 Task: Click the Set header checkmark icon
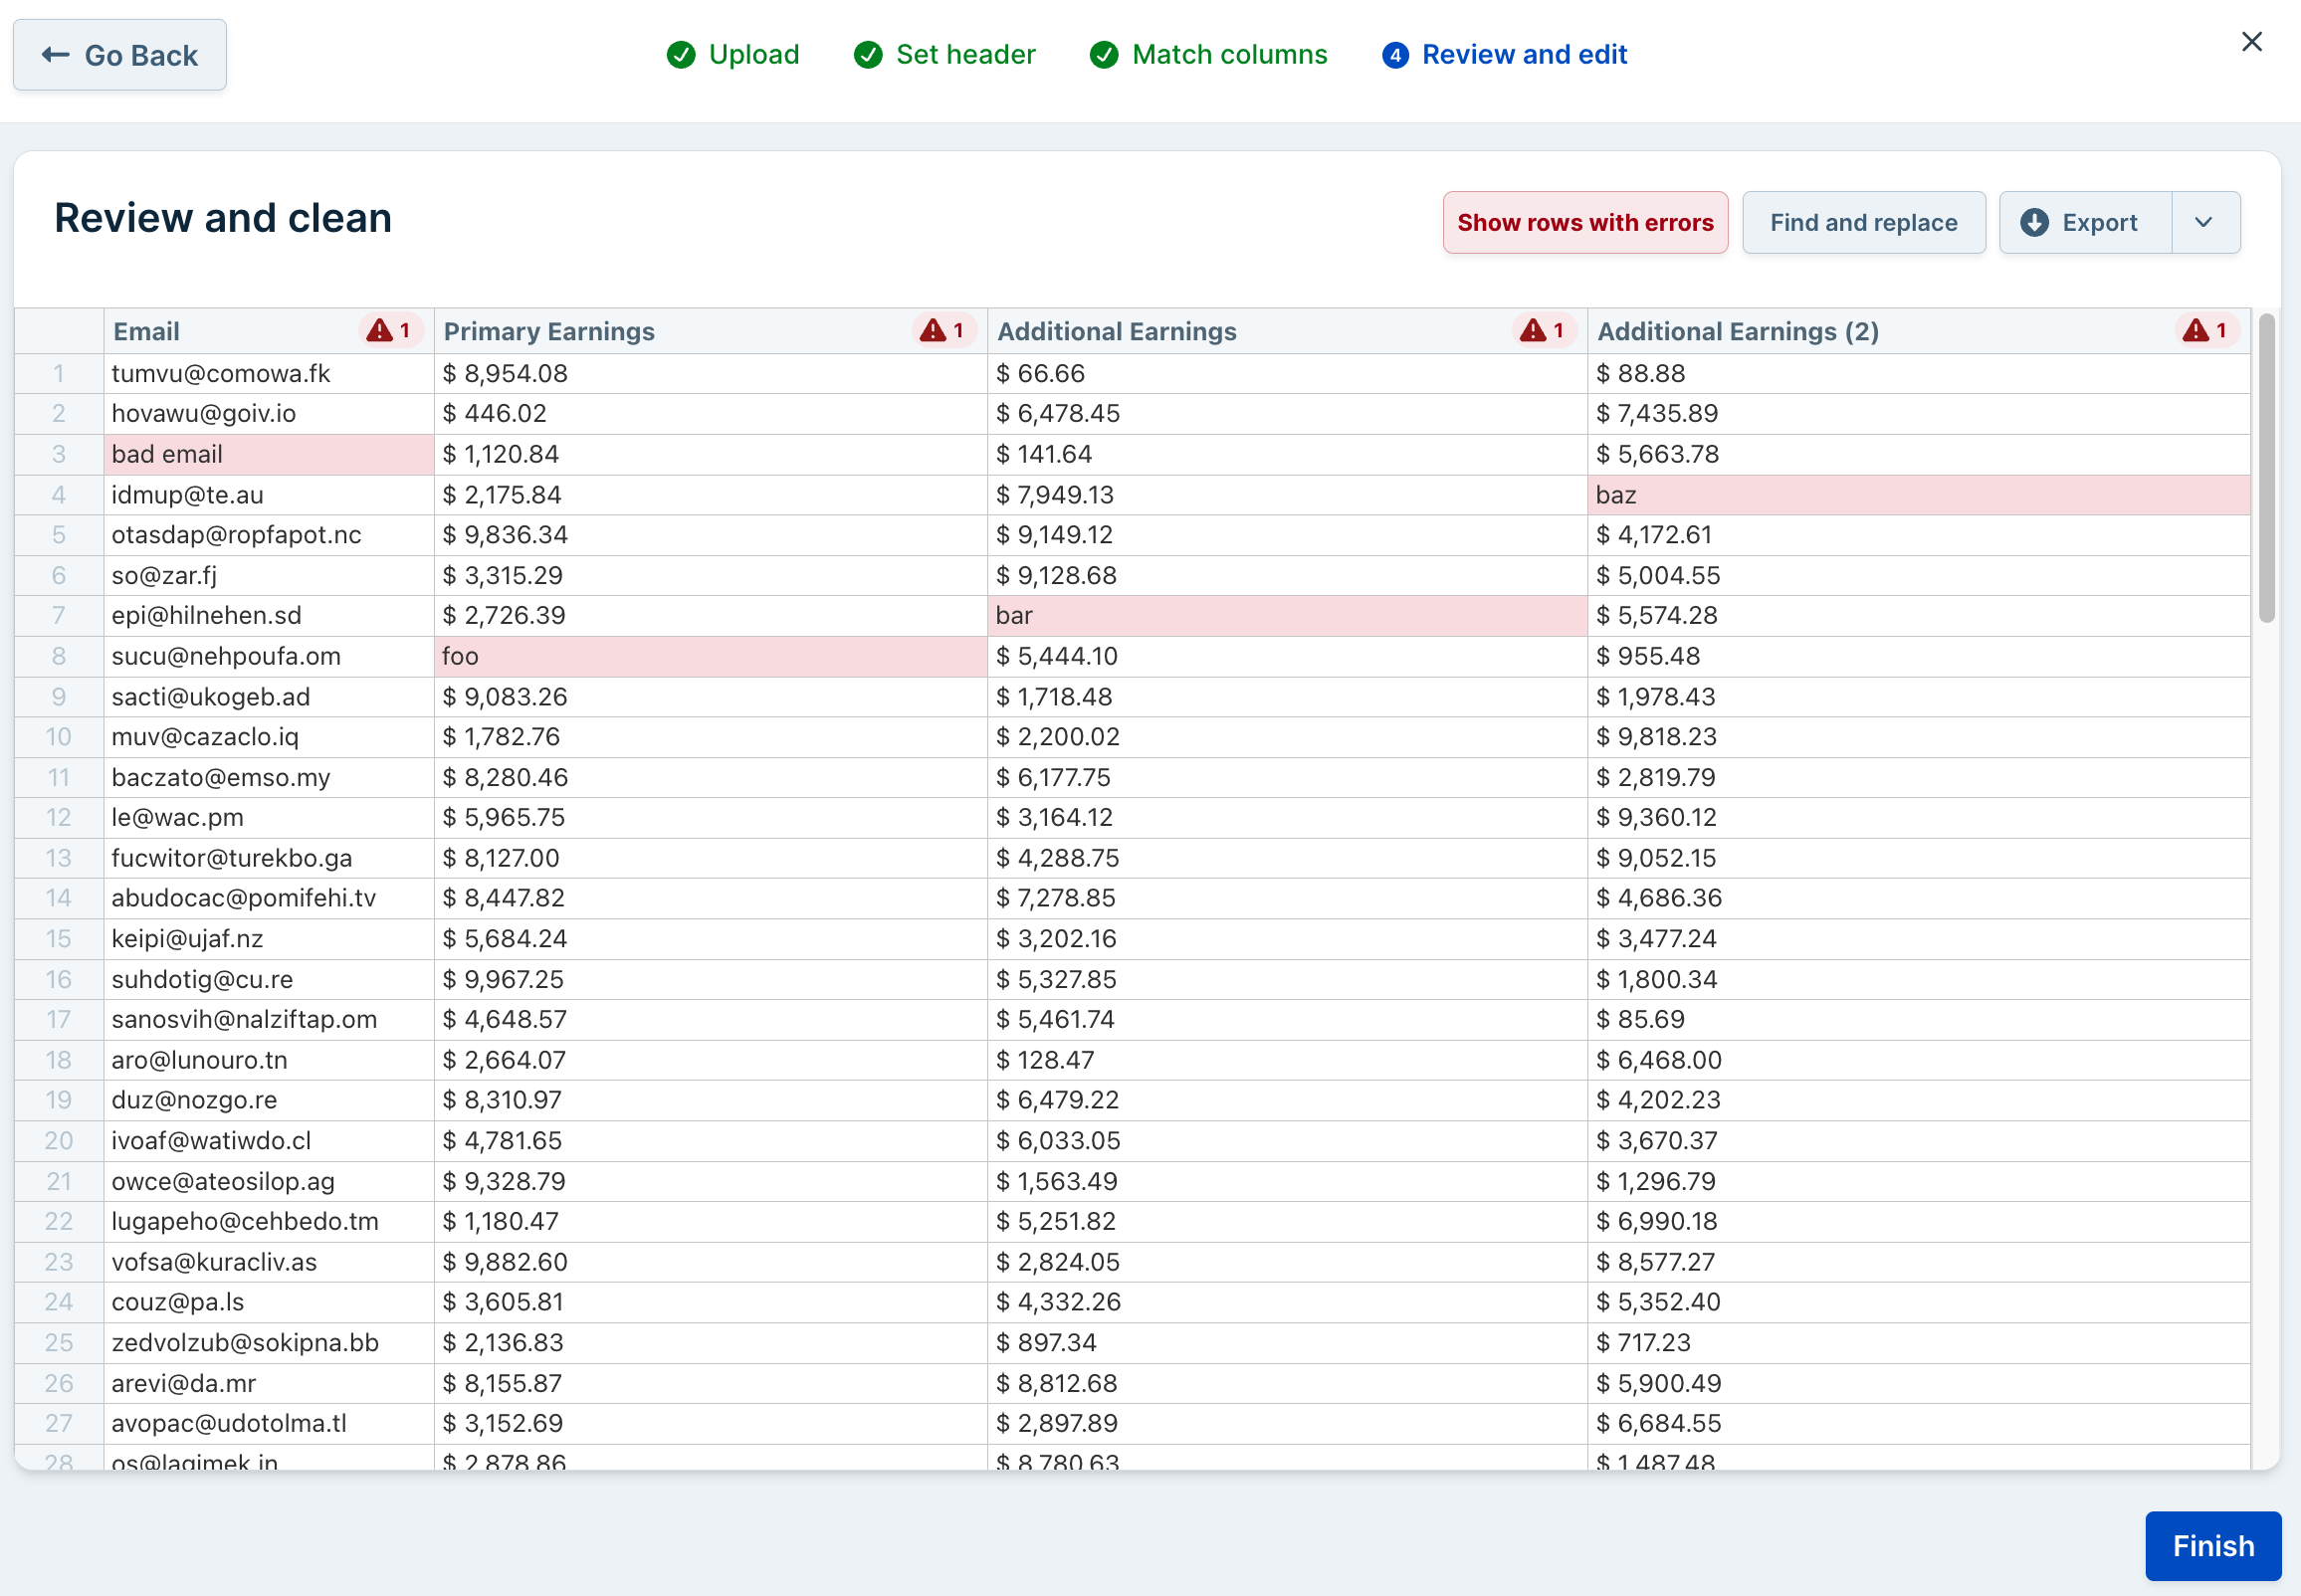[868, 55]
